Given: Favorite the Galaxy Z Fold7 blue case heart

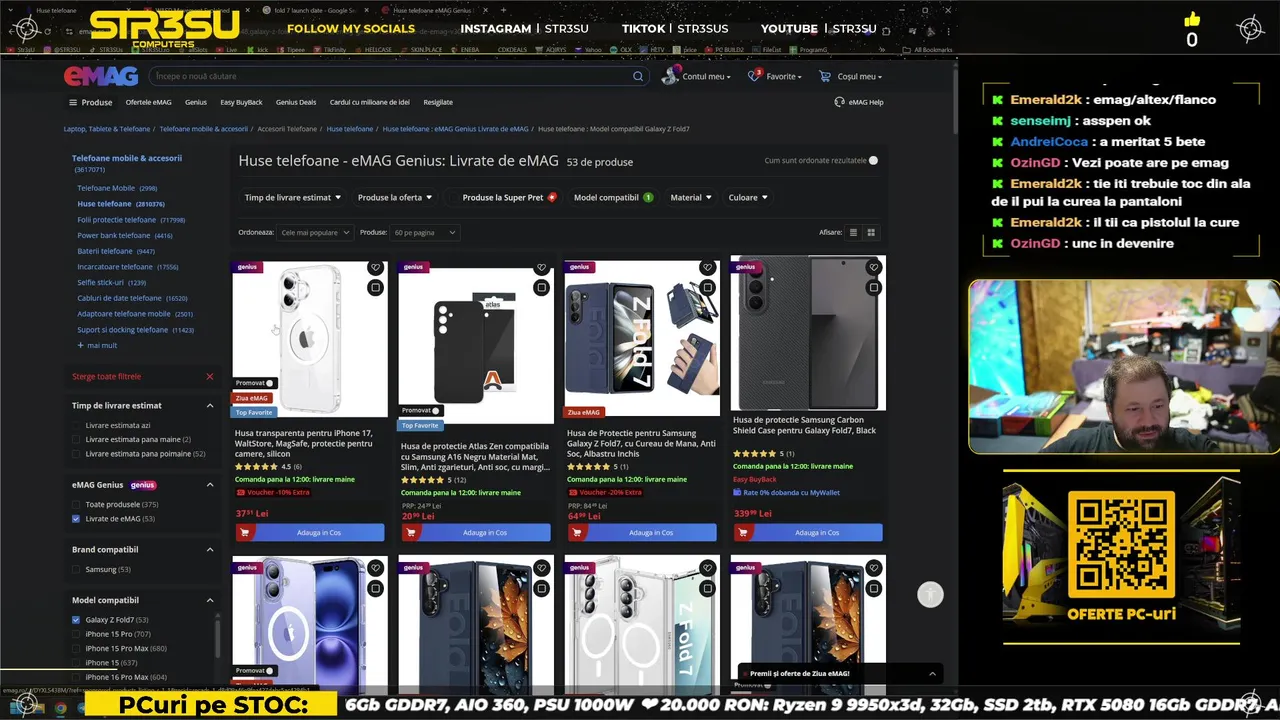Looking at the screenshot, I should tap(707, 267).
